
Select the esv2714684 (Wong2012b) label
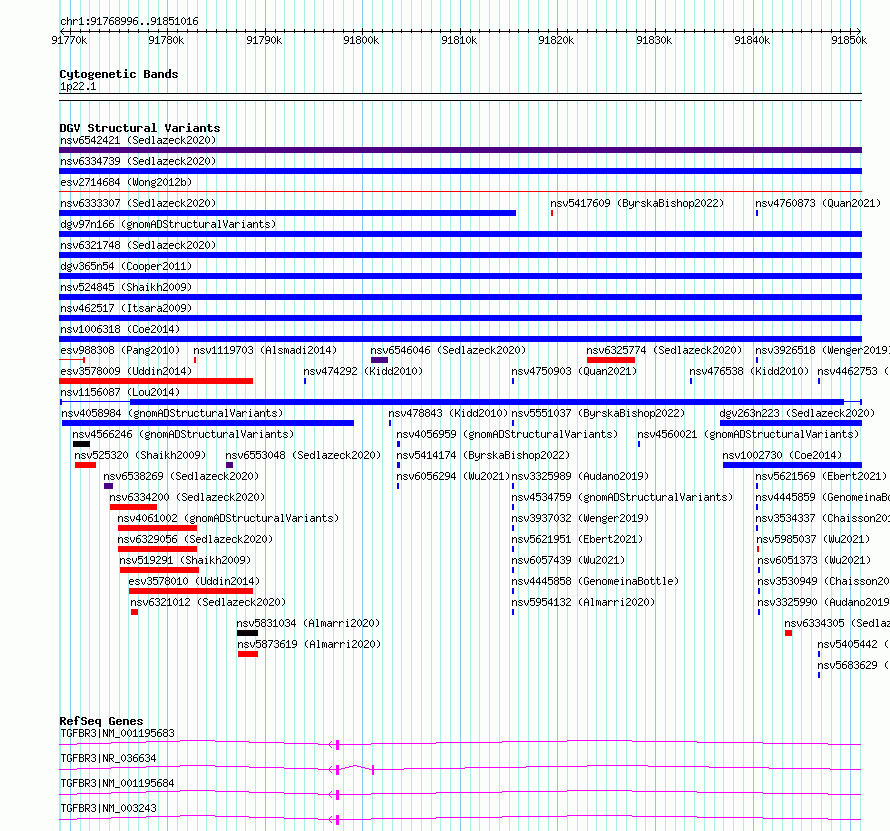(x=126, y=182)
